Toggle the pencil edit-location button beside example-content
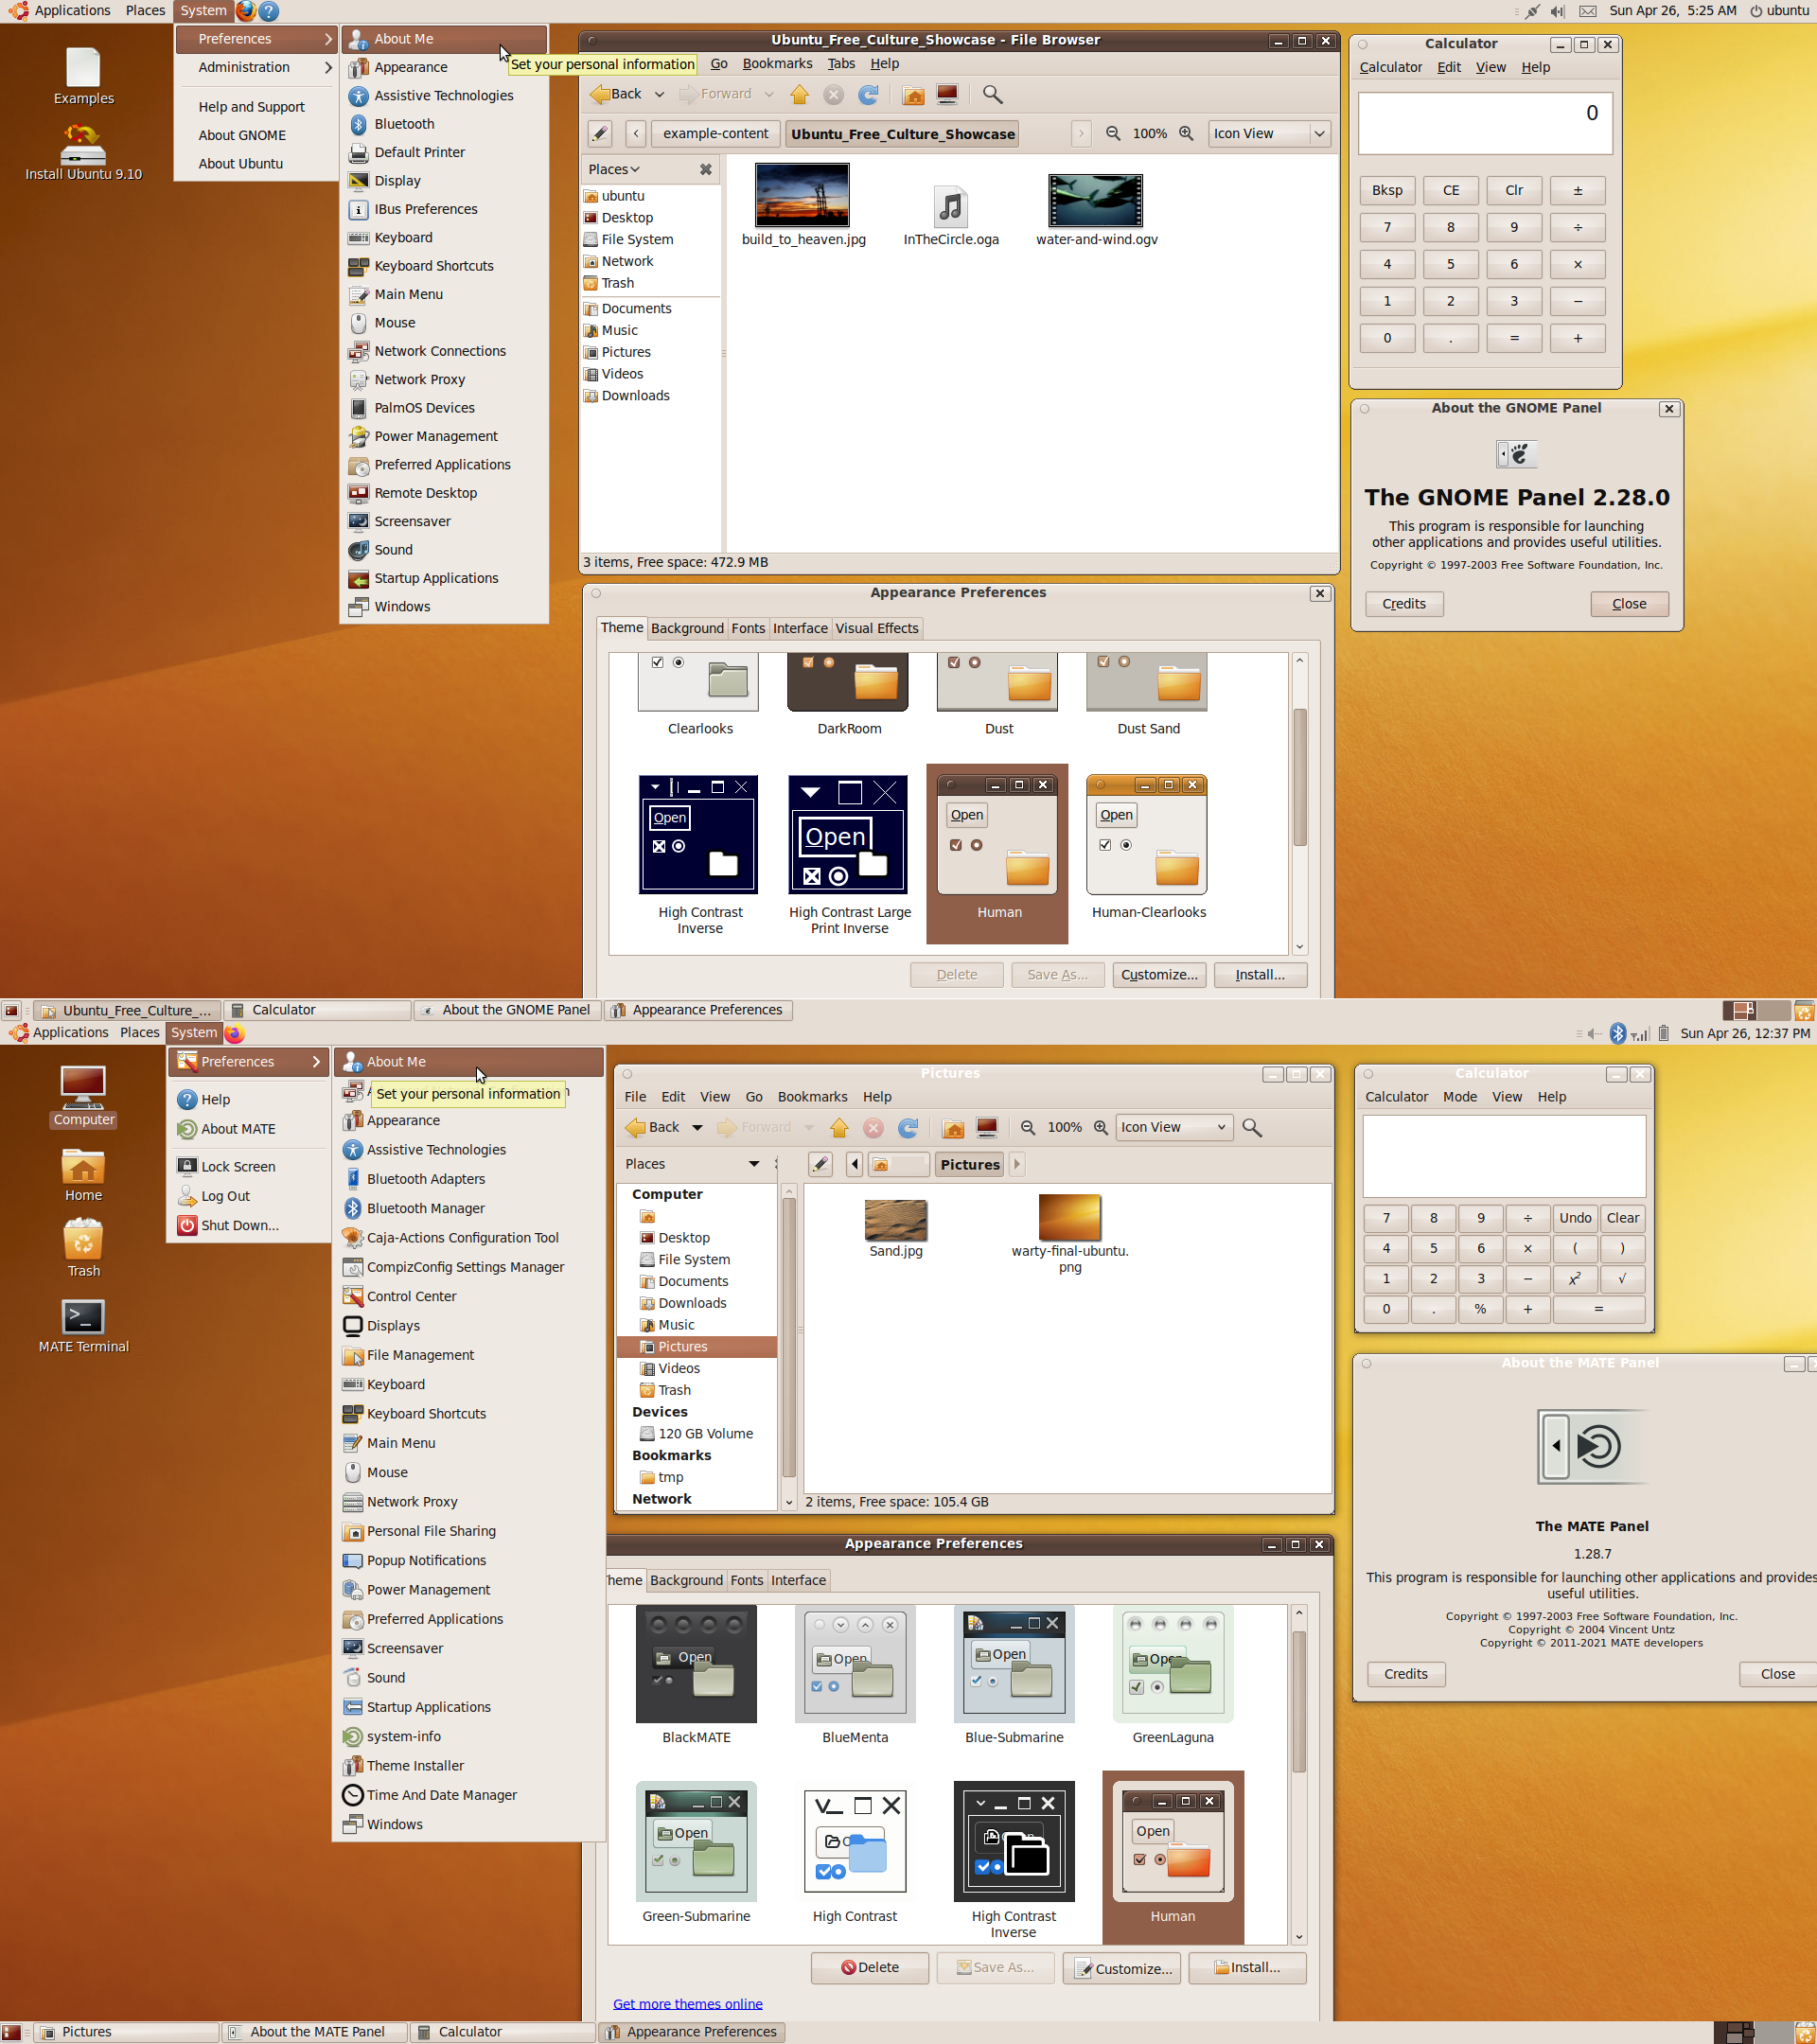This screenshot has width=1817, height=2044. [x=600, y=133]
